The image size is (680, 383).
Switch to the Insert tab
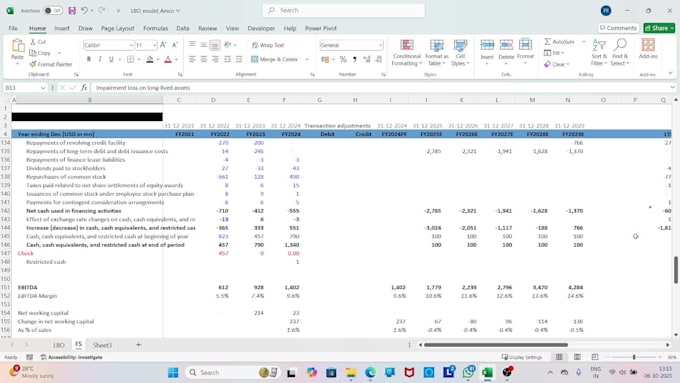[x=62, y=28]
